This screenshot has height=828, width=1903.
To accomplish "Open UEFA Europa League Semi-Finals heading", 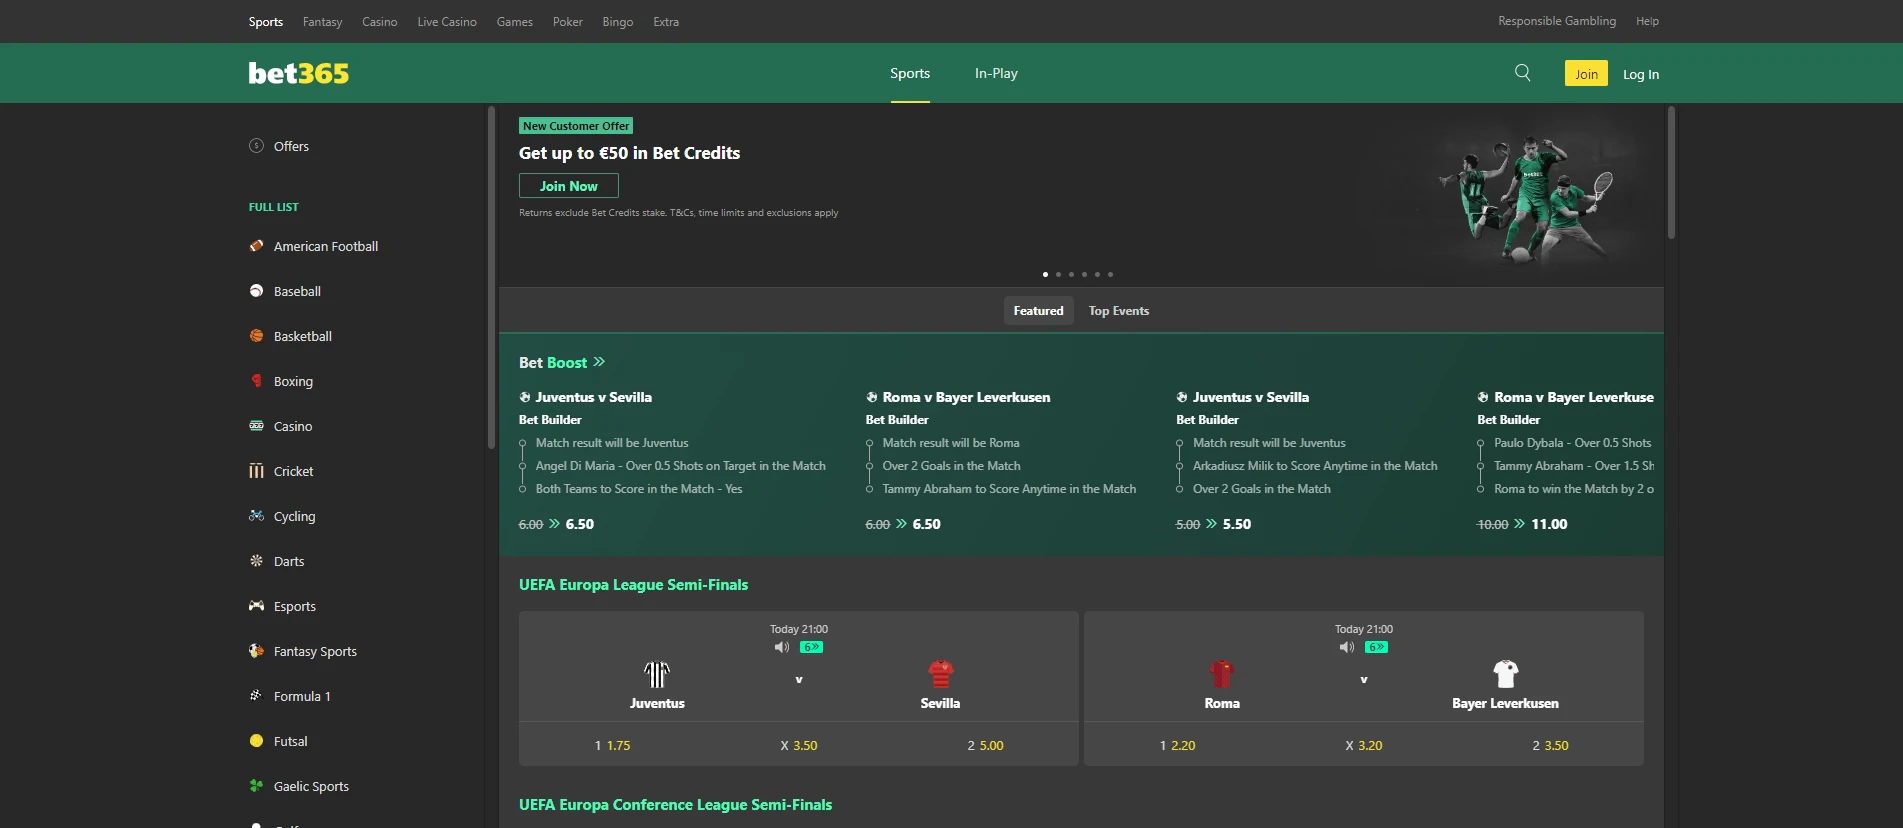I will click(633, 585).
